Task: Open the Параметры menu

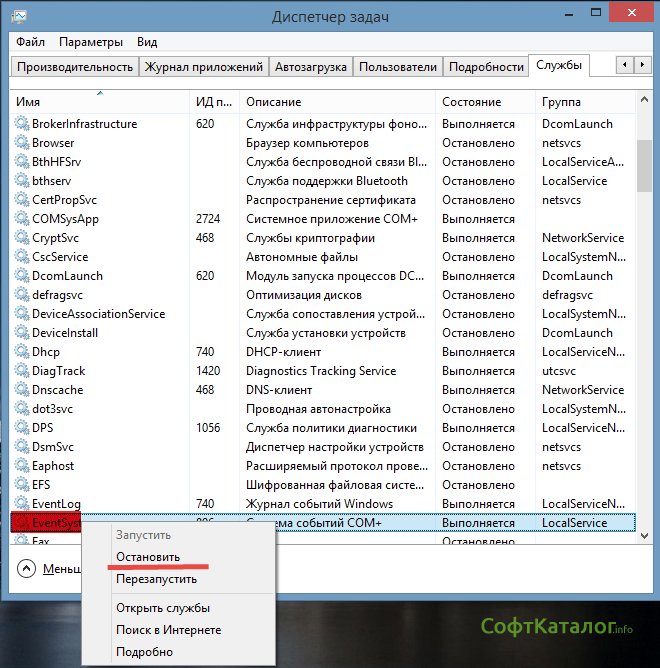Action: (x=90, y=42)
